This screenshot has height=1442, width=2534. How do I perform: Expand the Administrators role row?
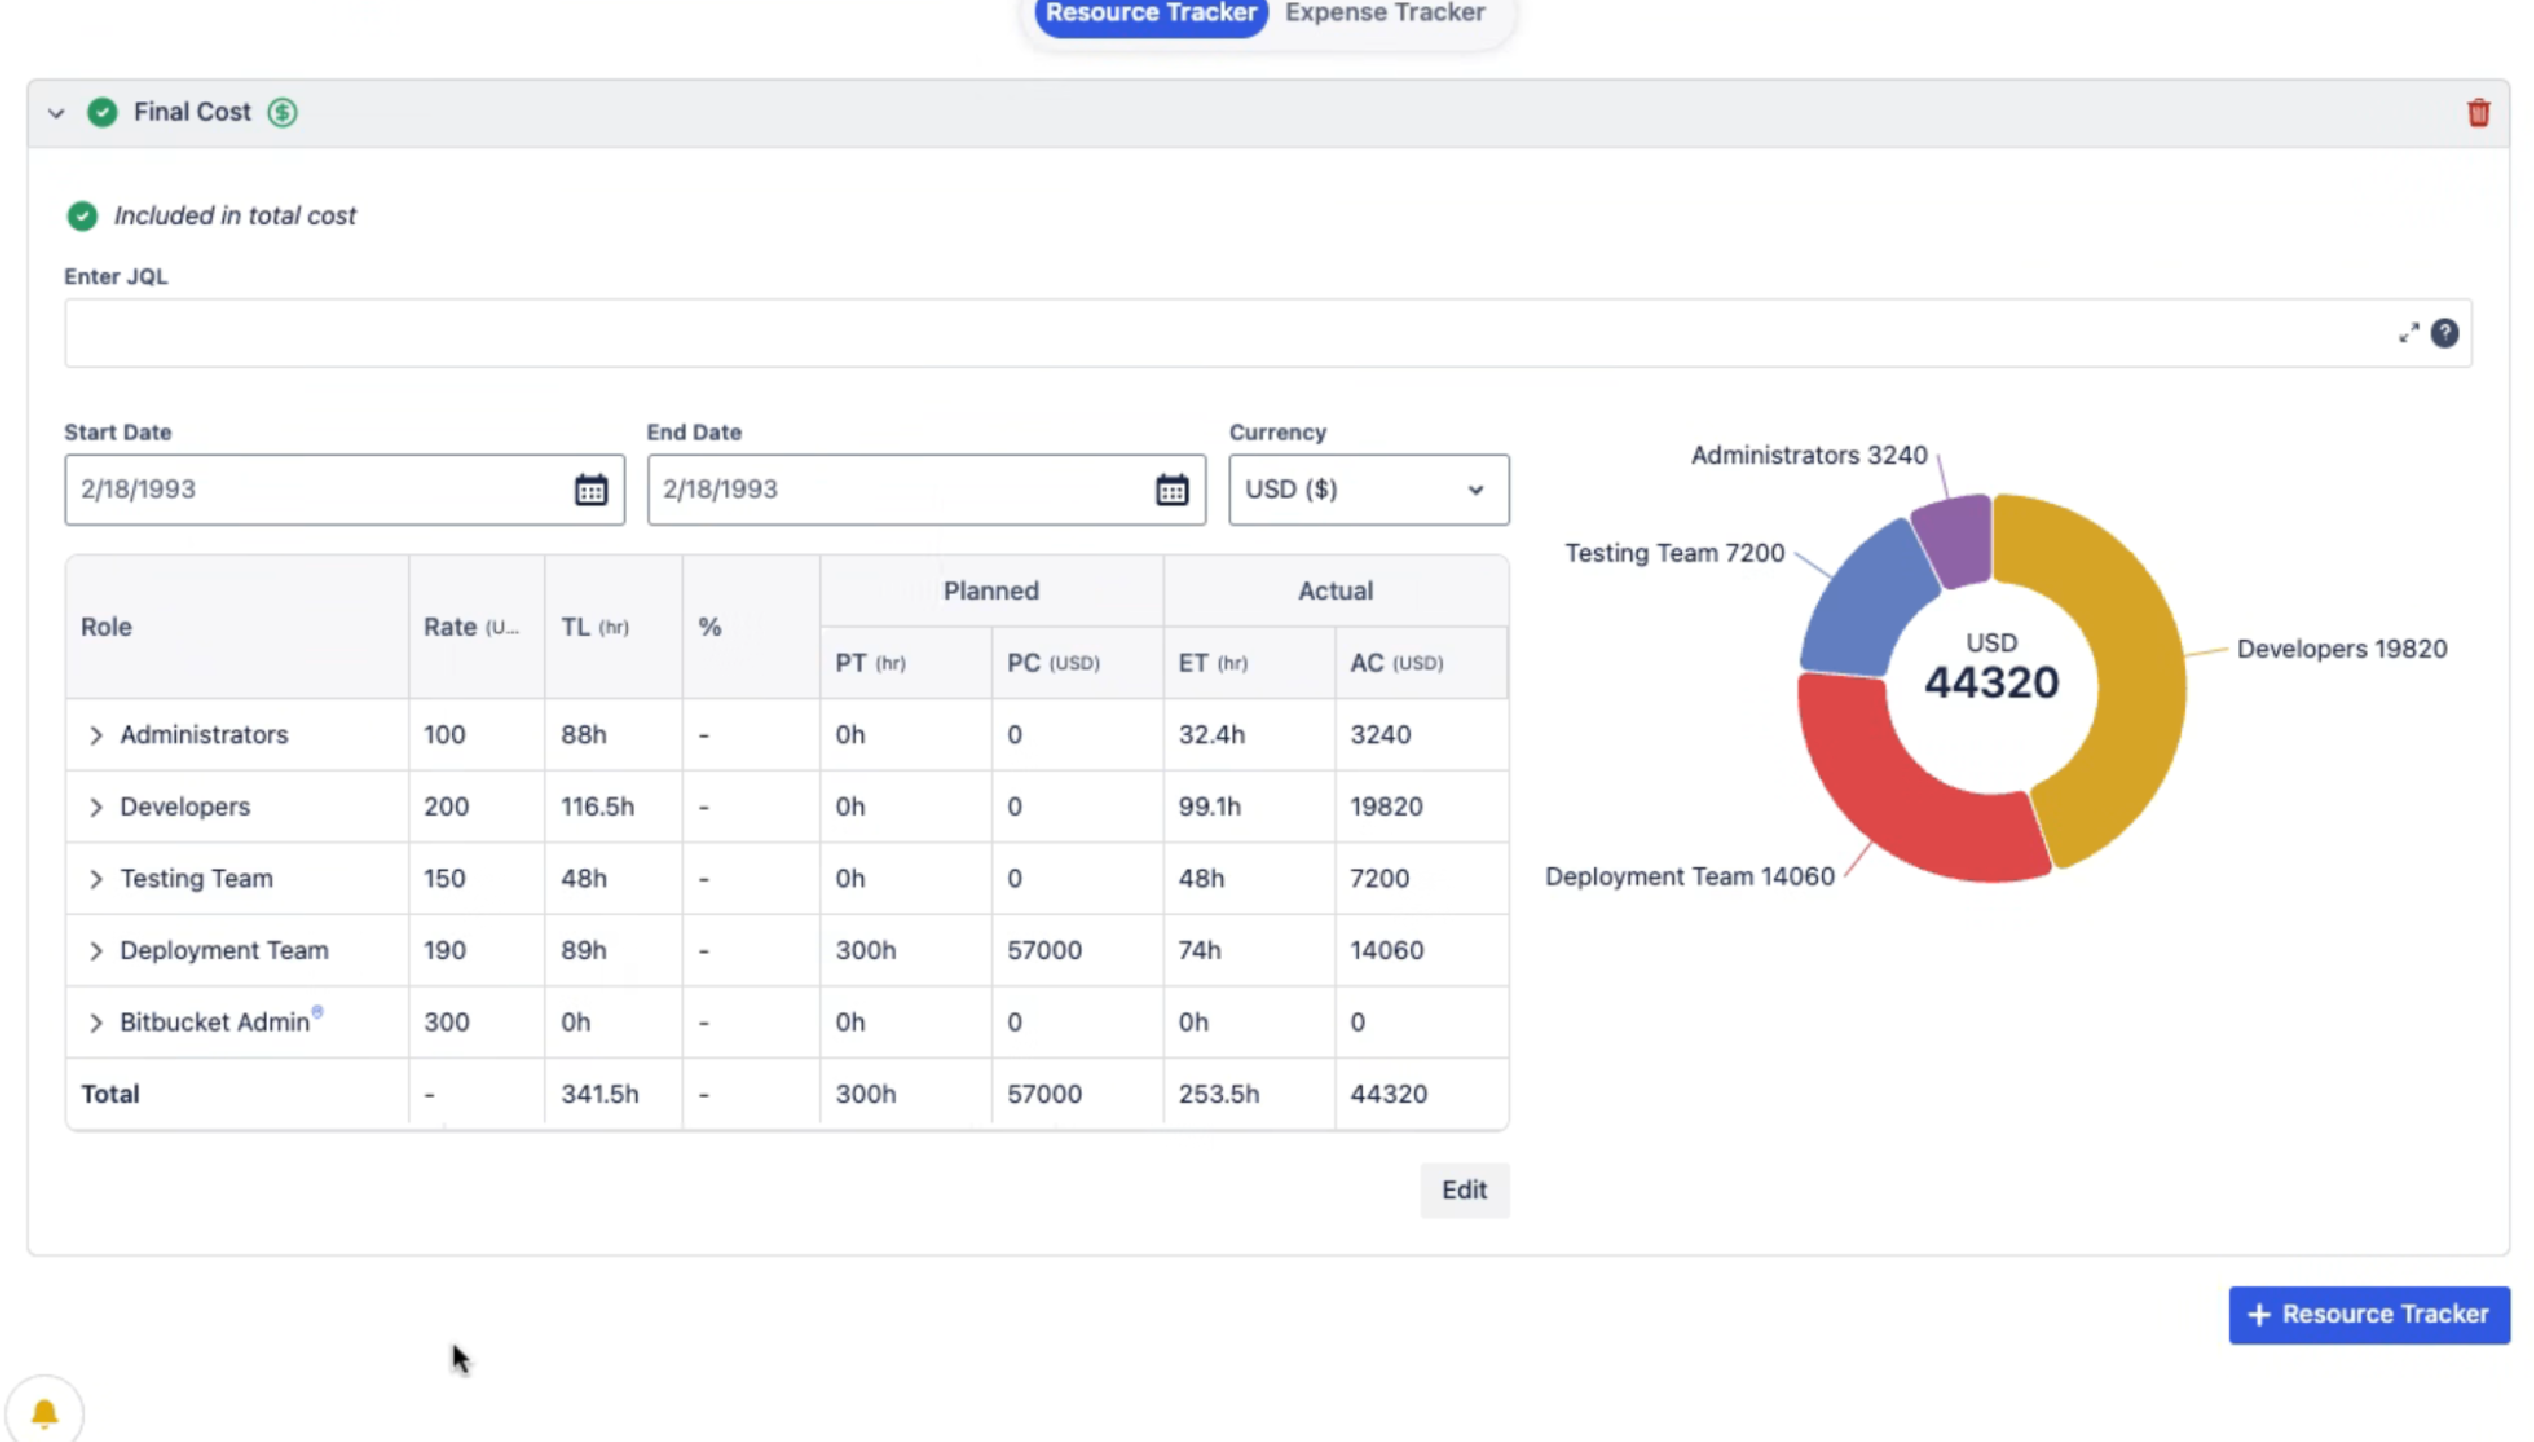(x=96, y=735)
